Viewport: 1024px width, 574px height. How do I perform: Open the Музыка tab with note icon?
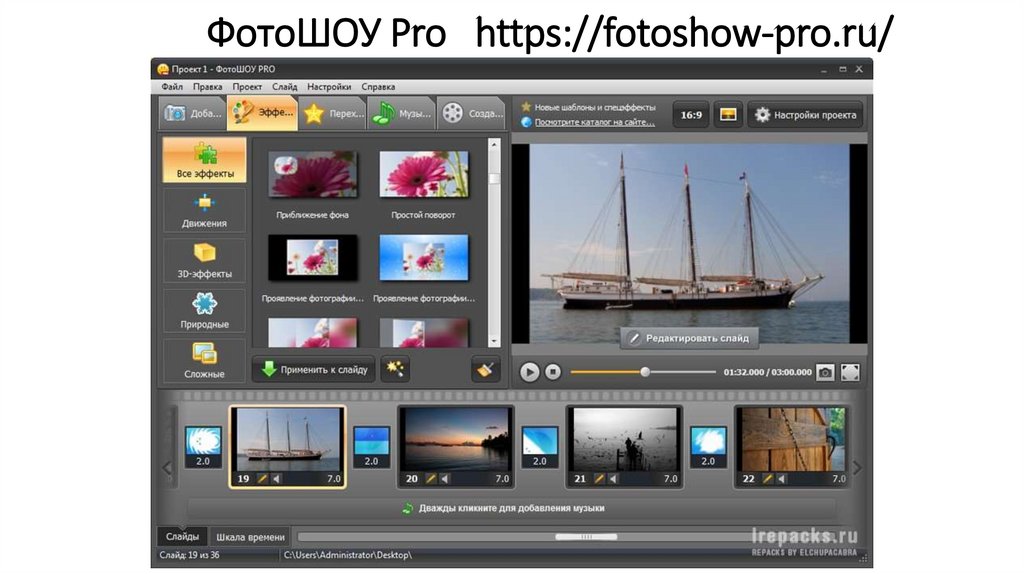click(401, 113)
